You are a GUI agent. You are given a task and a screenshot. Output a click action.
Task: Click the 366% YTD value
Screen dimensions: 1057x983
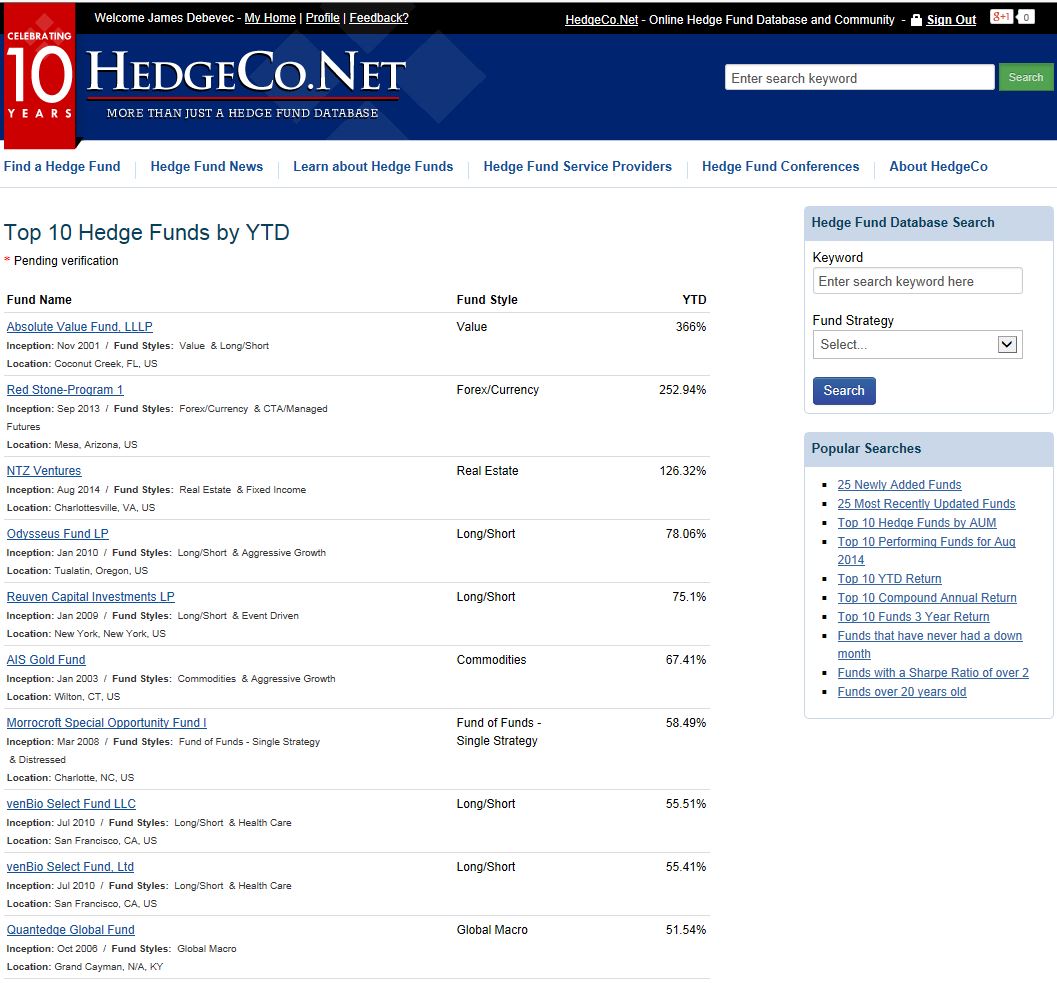pyautogui.click(x=691, y=327)
